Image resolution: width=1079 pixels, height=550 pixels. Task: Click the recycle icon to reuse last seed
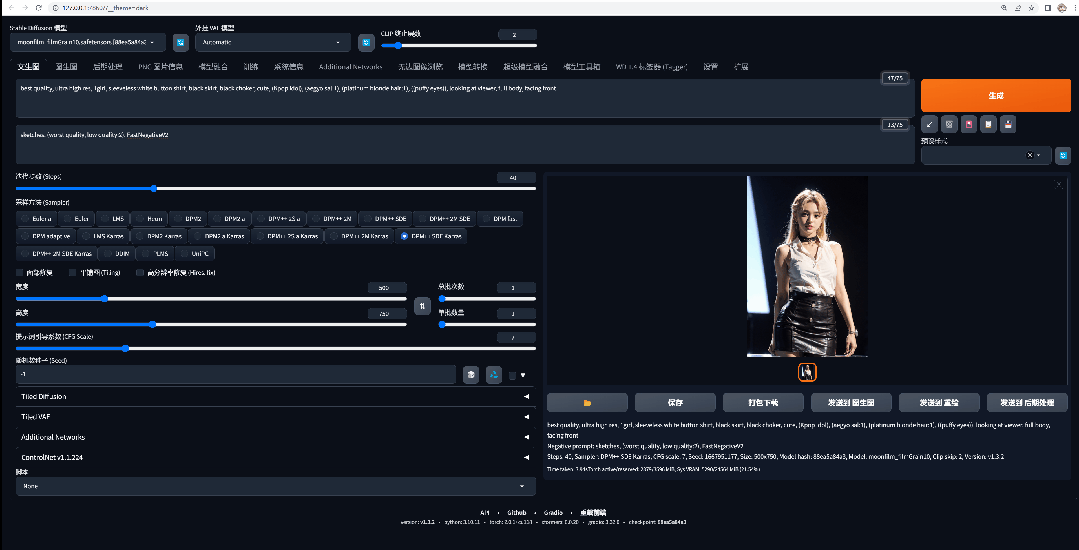[493, 375]
